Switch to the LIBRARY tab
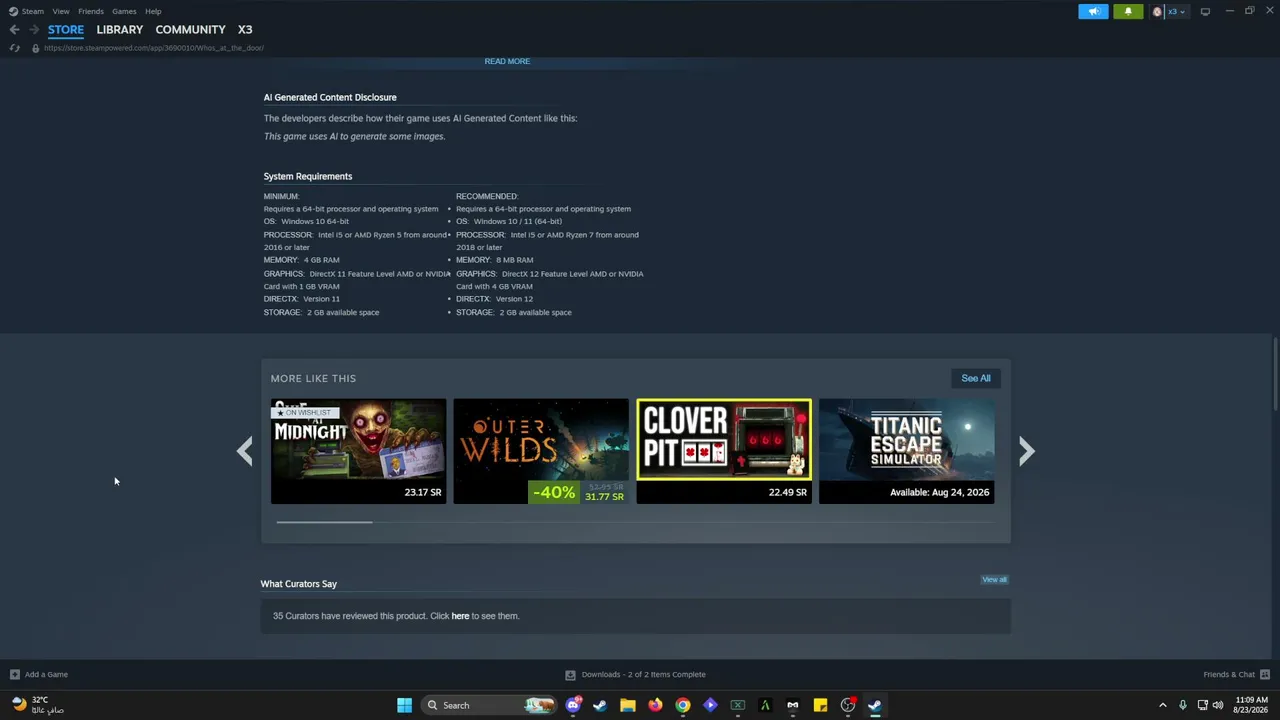 120,30
